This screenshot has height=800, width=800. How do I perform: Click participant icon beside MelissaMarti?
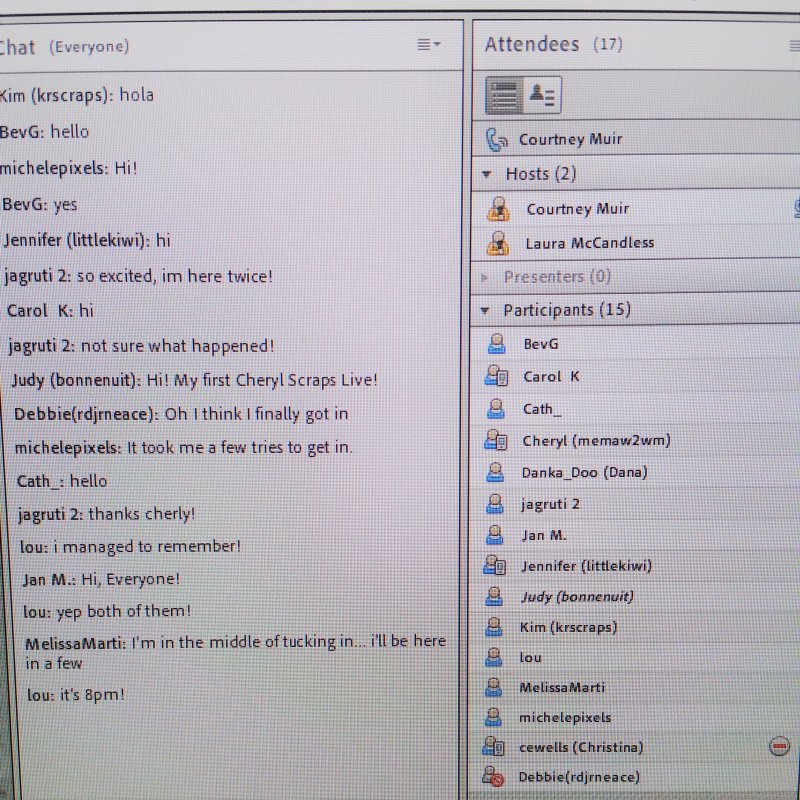pos(493,688)
